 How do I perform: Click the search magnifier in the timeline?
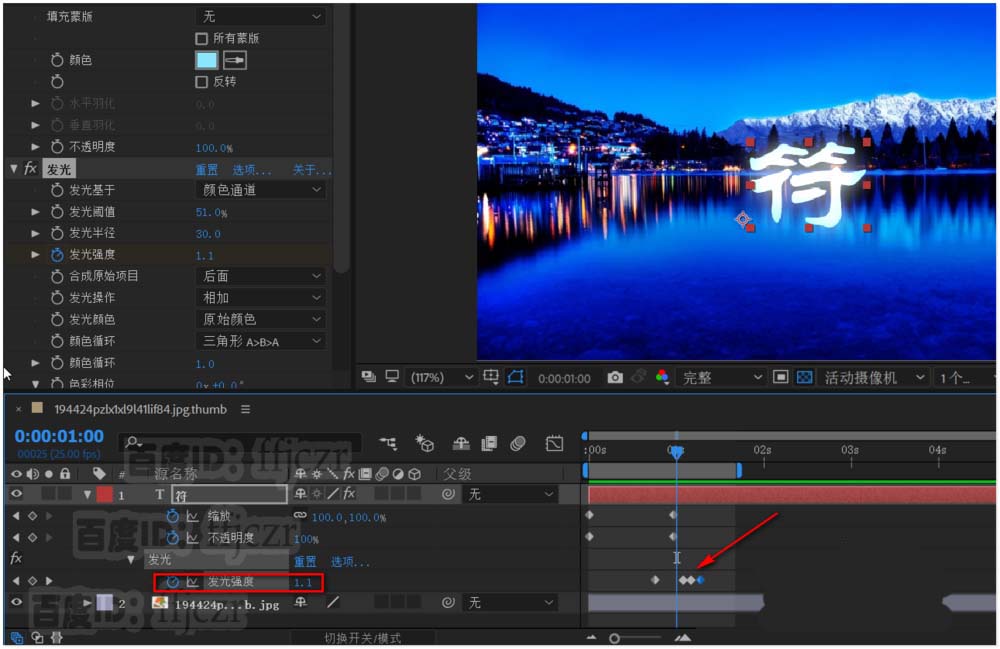pyautogui.click(x=130, y=440)
